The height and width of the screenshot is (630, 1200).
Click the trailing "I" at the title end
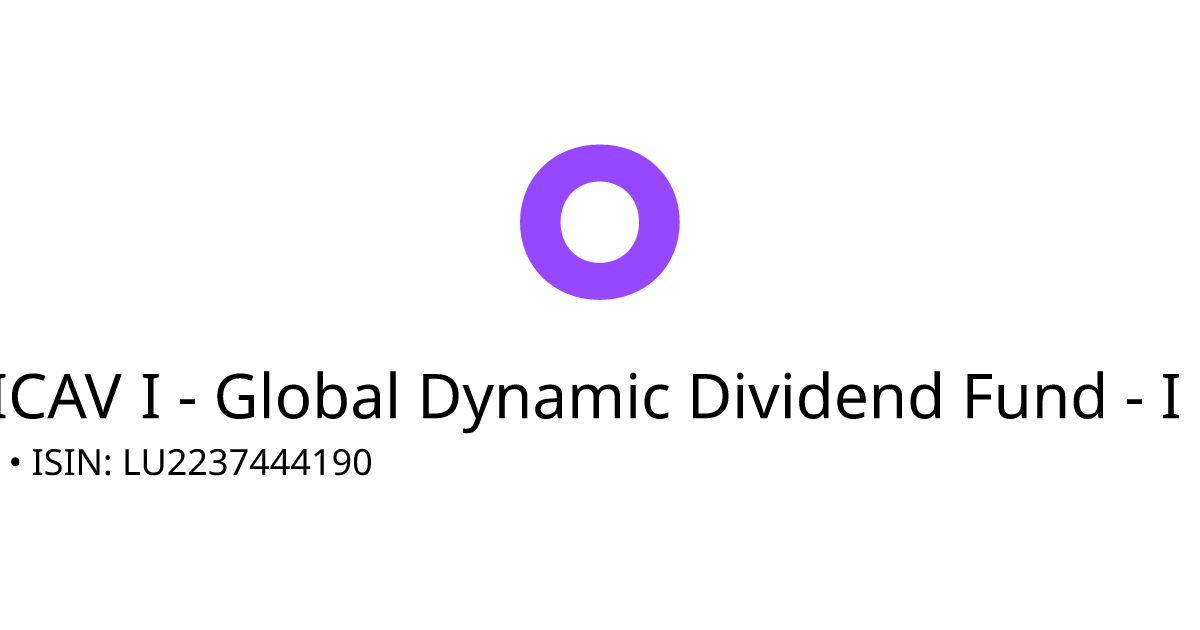pos(1170,397)
